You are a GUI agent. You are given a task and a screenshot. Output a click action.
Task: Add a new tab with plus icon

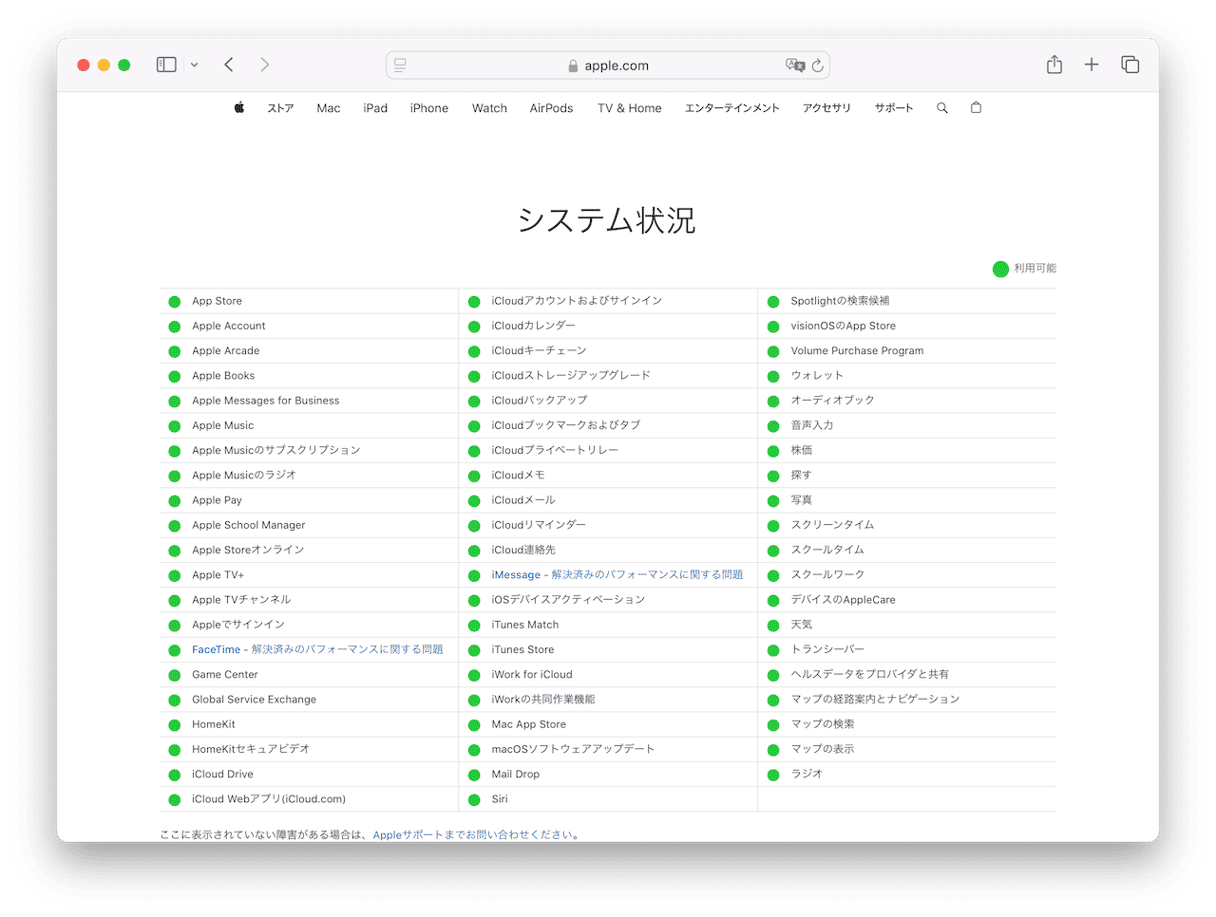pos(1091,65)
